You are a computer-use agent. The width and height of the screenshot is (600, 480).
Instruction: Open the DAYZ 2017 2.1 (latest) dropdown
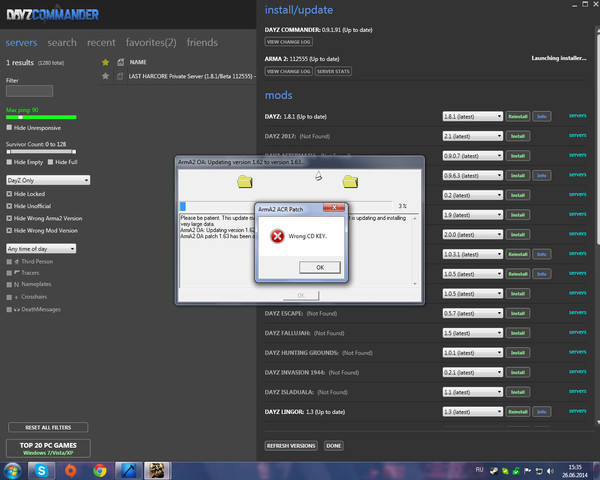click(x=473, y=136)
